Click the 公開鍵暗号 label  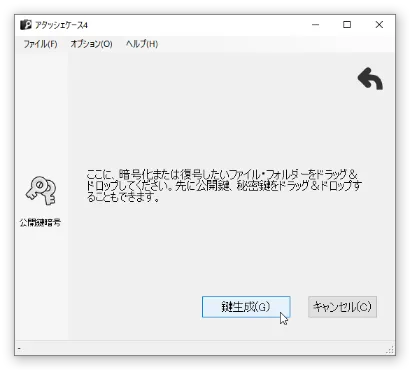coord(40,223)
